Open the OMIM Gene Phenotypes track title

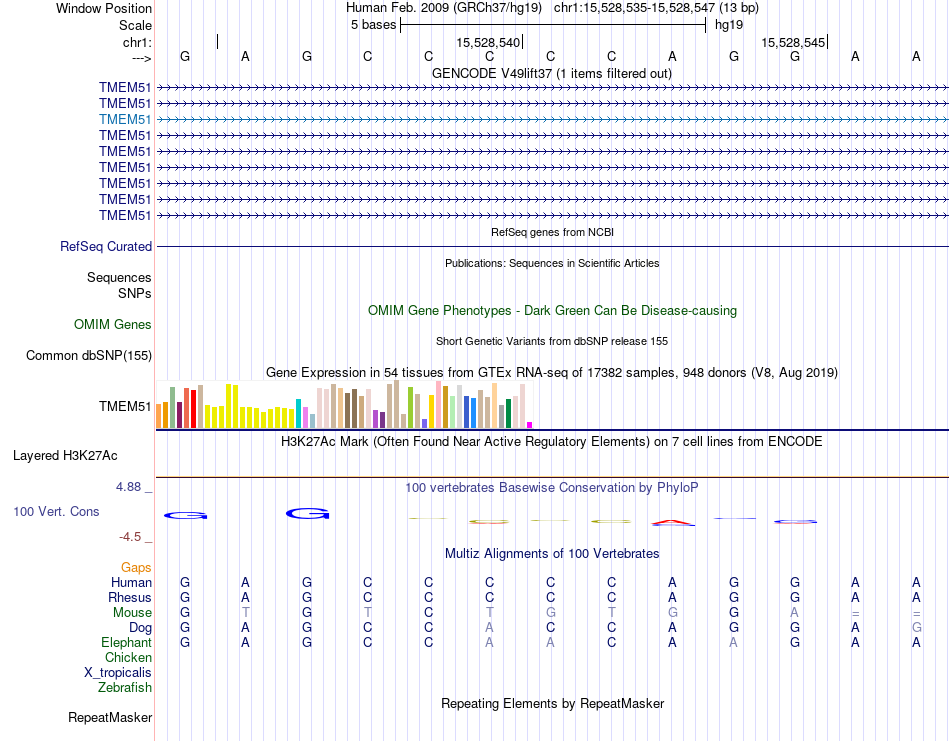point(552,311)
